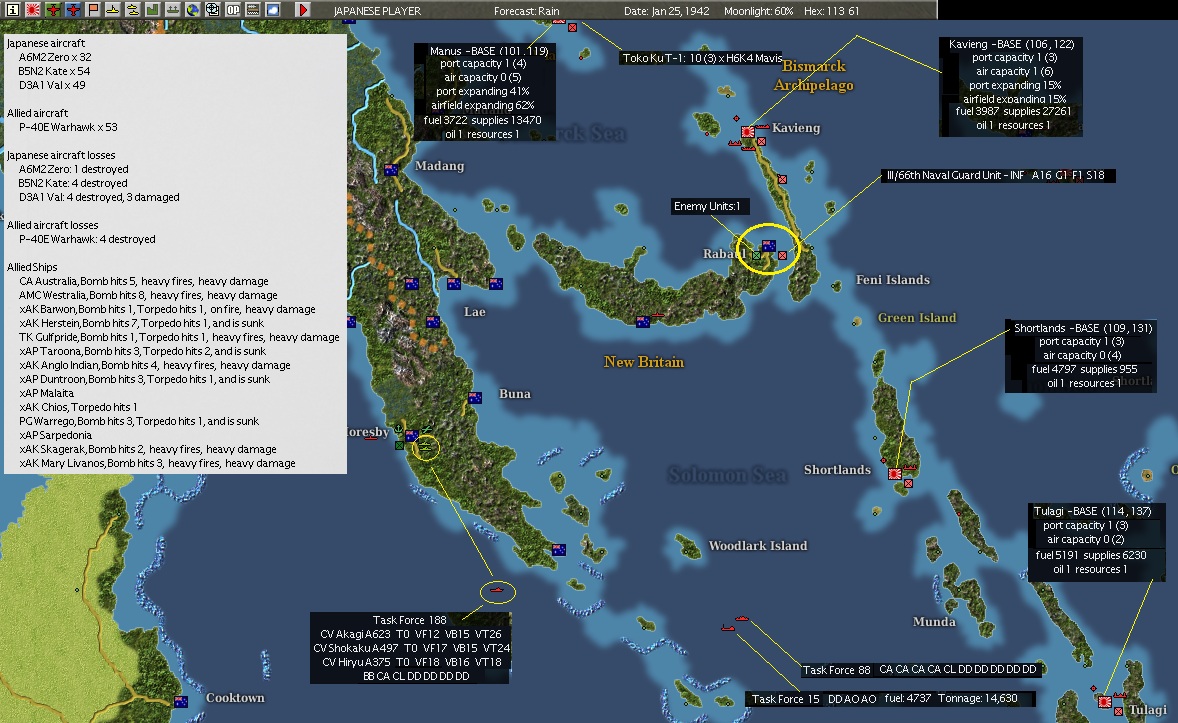Click the Date: Jan 25, 1942 text

pos(667,11)
